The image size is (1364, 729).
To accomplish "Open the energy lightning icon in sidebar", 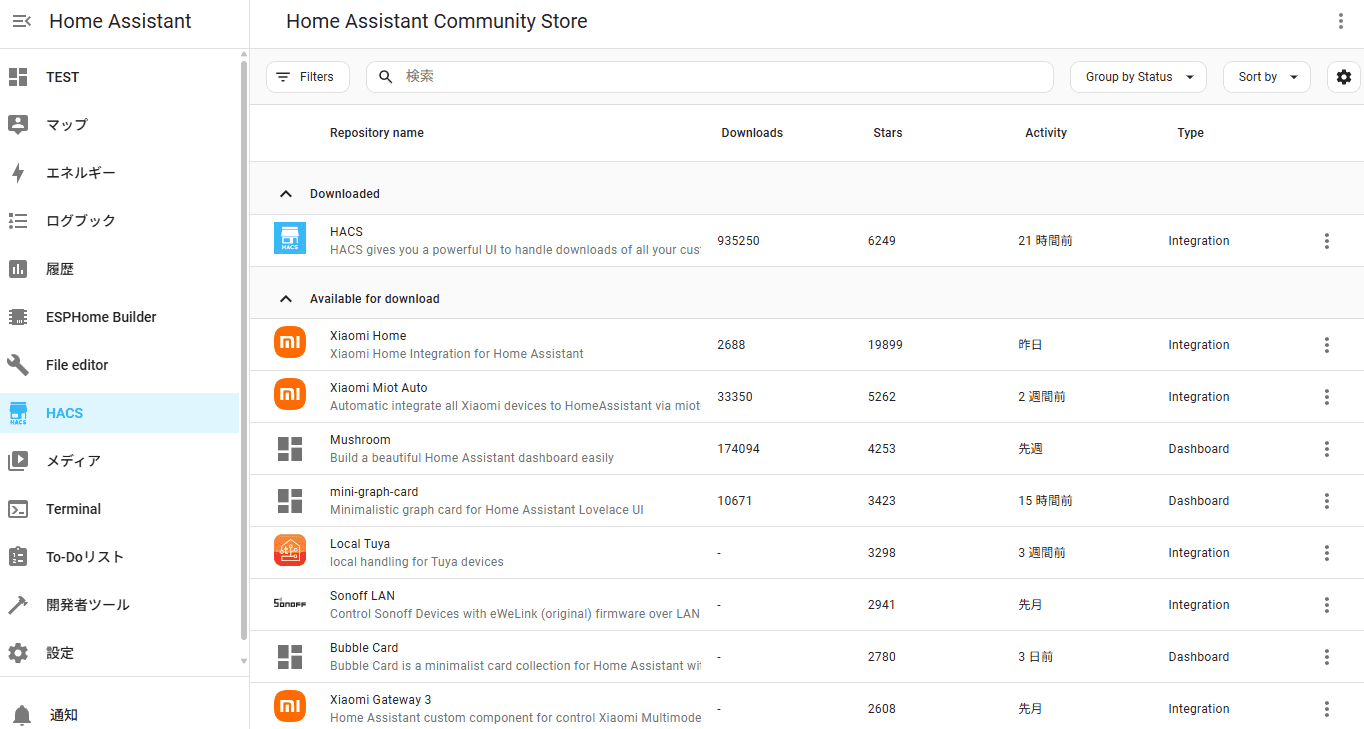I will (x=18, y=173).
